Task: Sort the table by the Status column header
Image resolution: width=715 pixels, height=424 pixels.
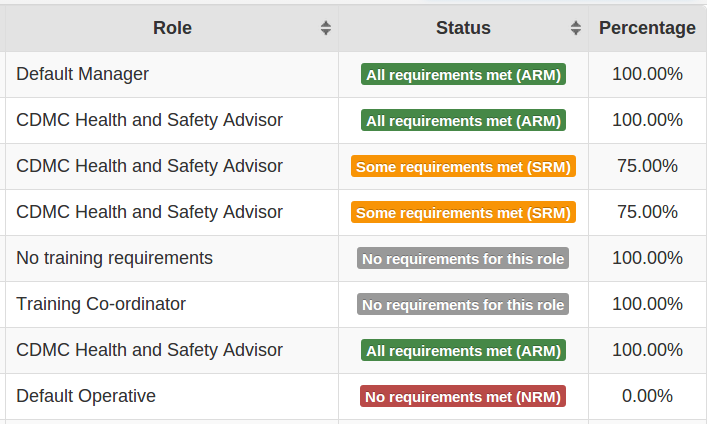Action: coord(463,28)
